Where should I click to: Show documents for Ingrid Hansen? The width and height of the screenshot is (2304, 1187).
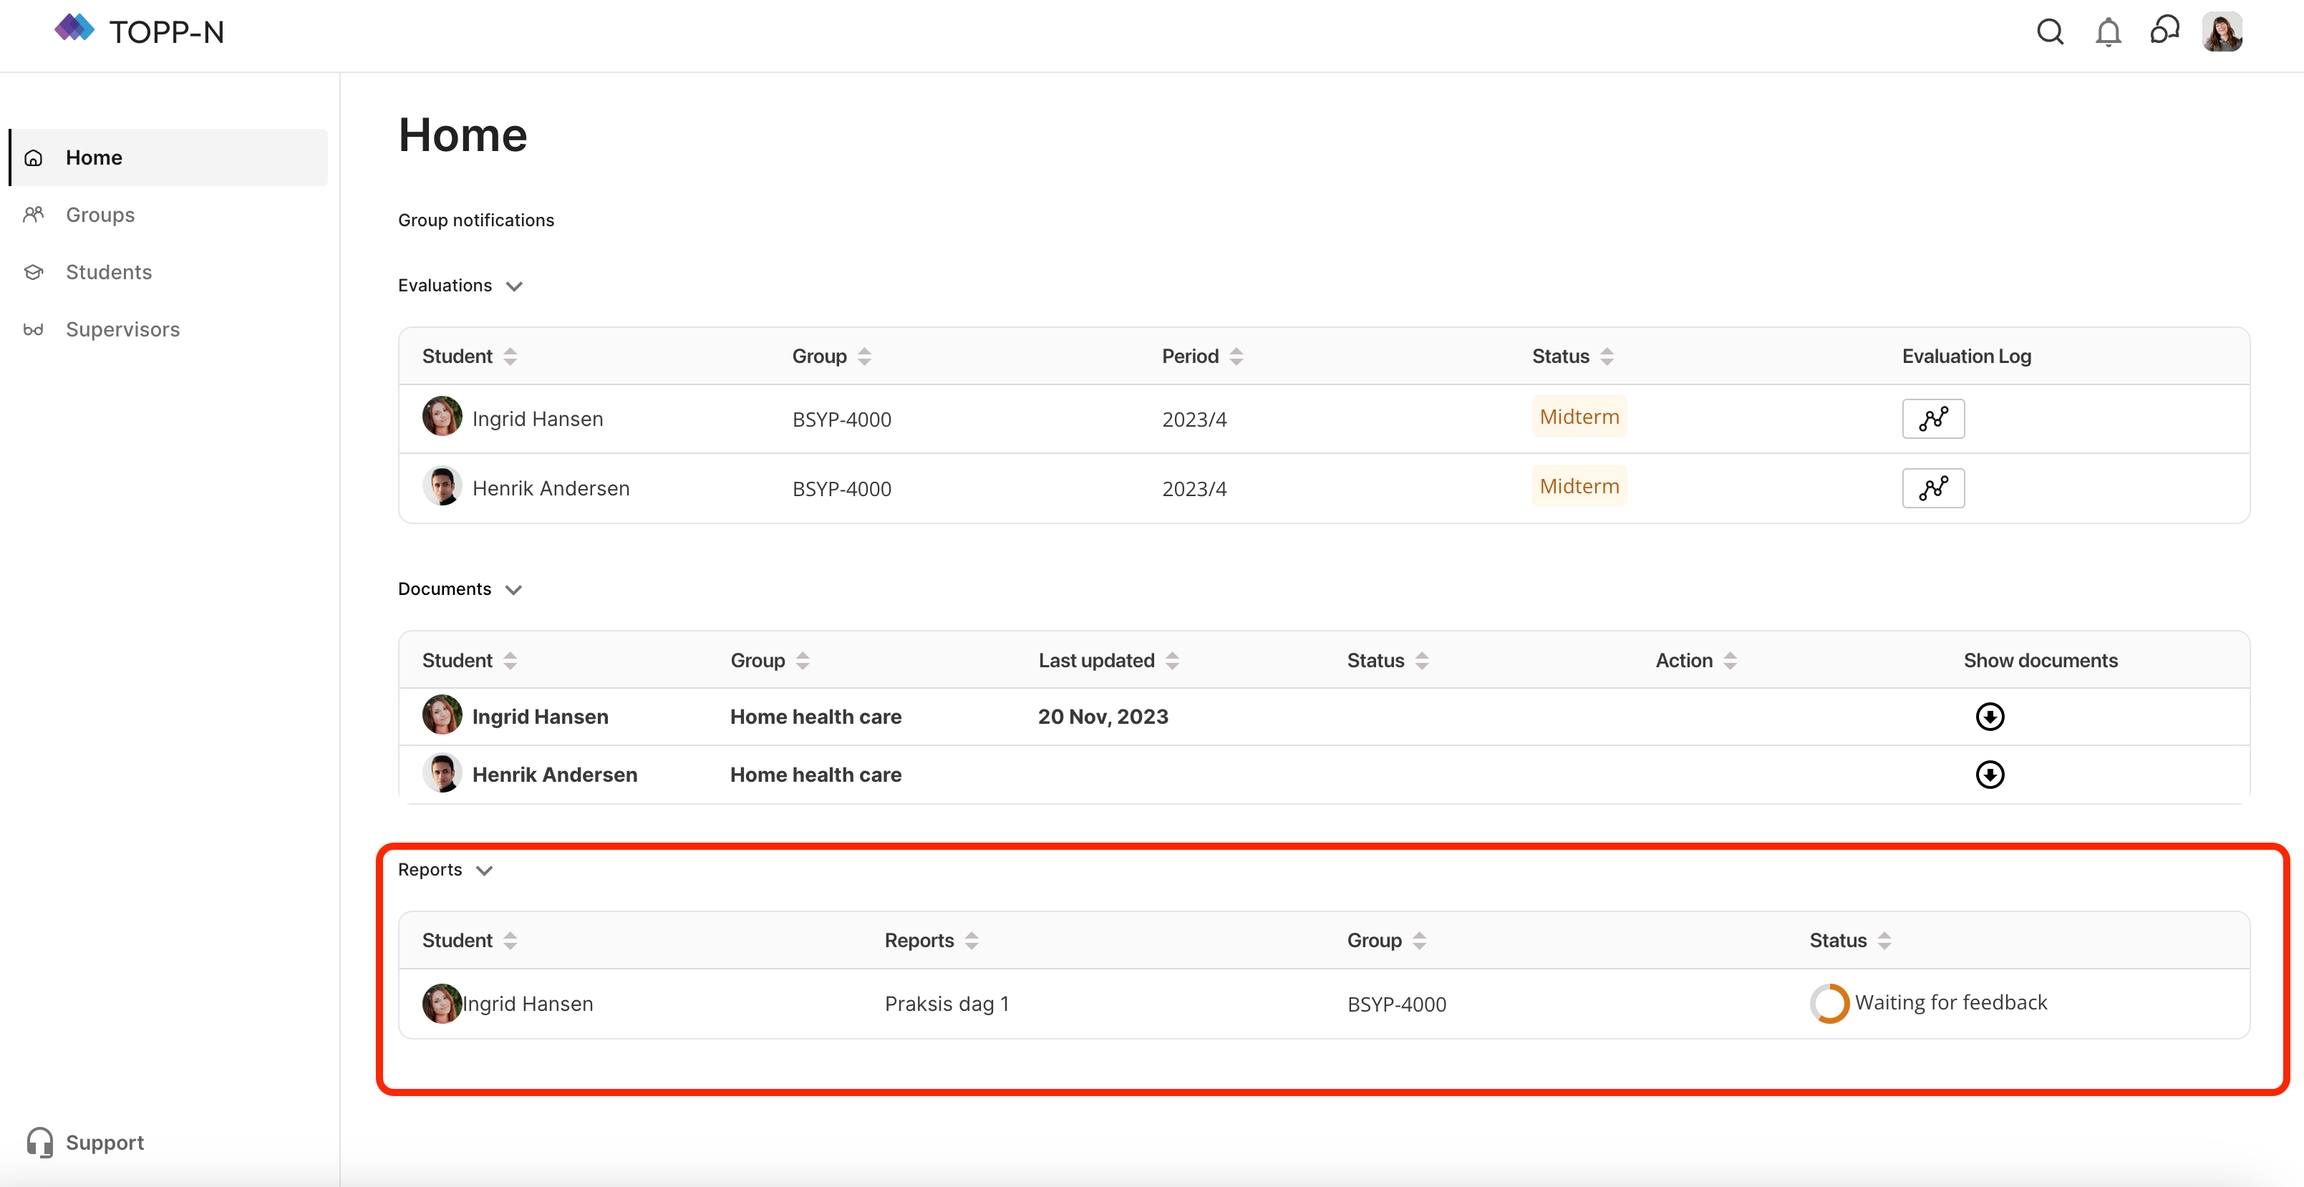coord(1989,716)
